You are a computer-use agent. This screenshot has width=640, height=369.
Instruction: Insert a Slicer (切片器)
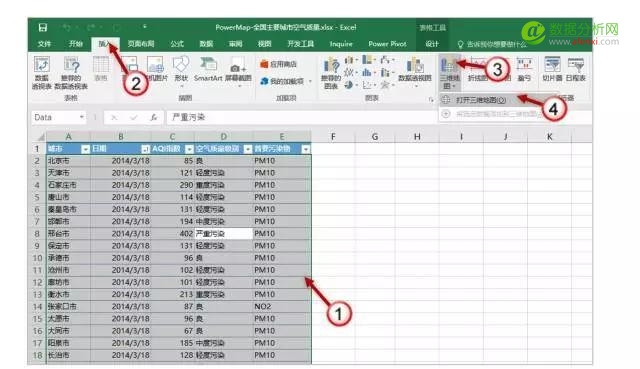coord(552,69)
